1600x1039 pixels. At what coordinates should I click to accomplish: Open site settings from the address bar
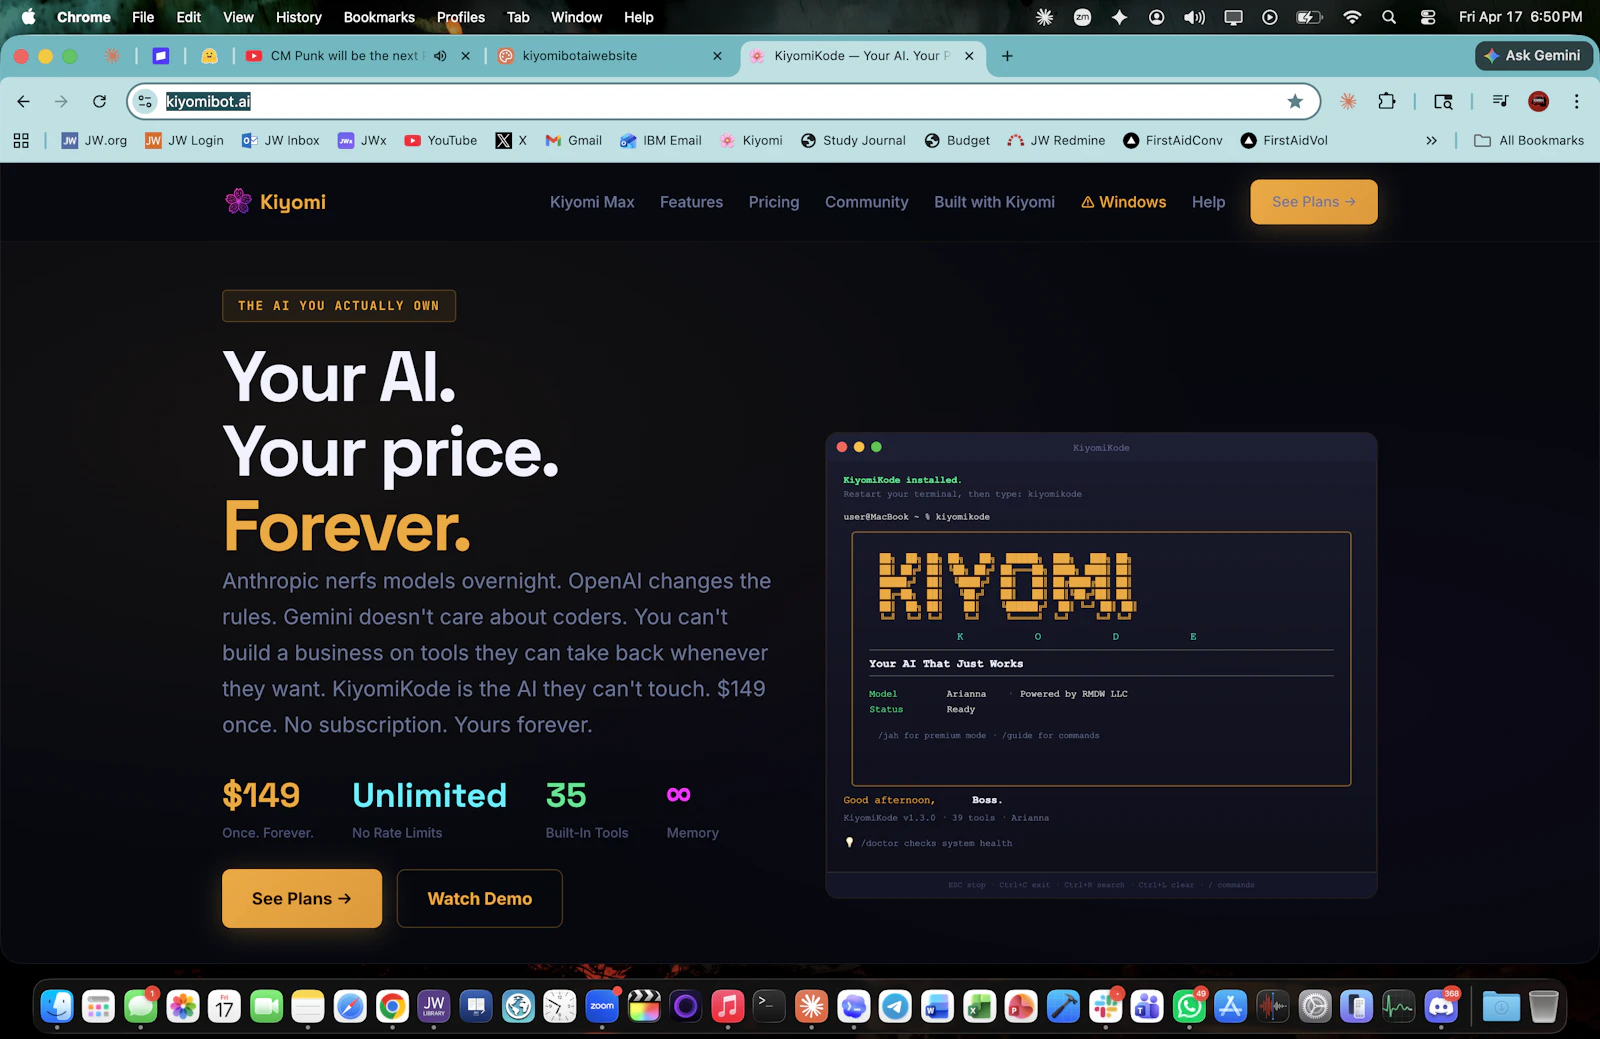coord(146,101)
